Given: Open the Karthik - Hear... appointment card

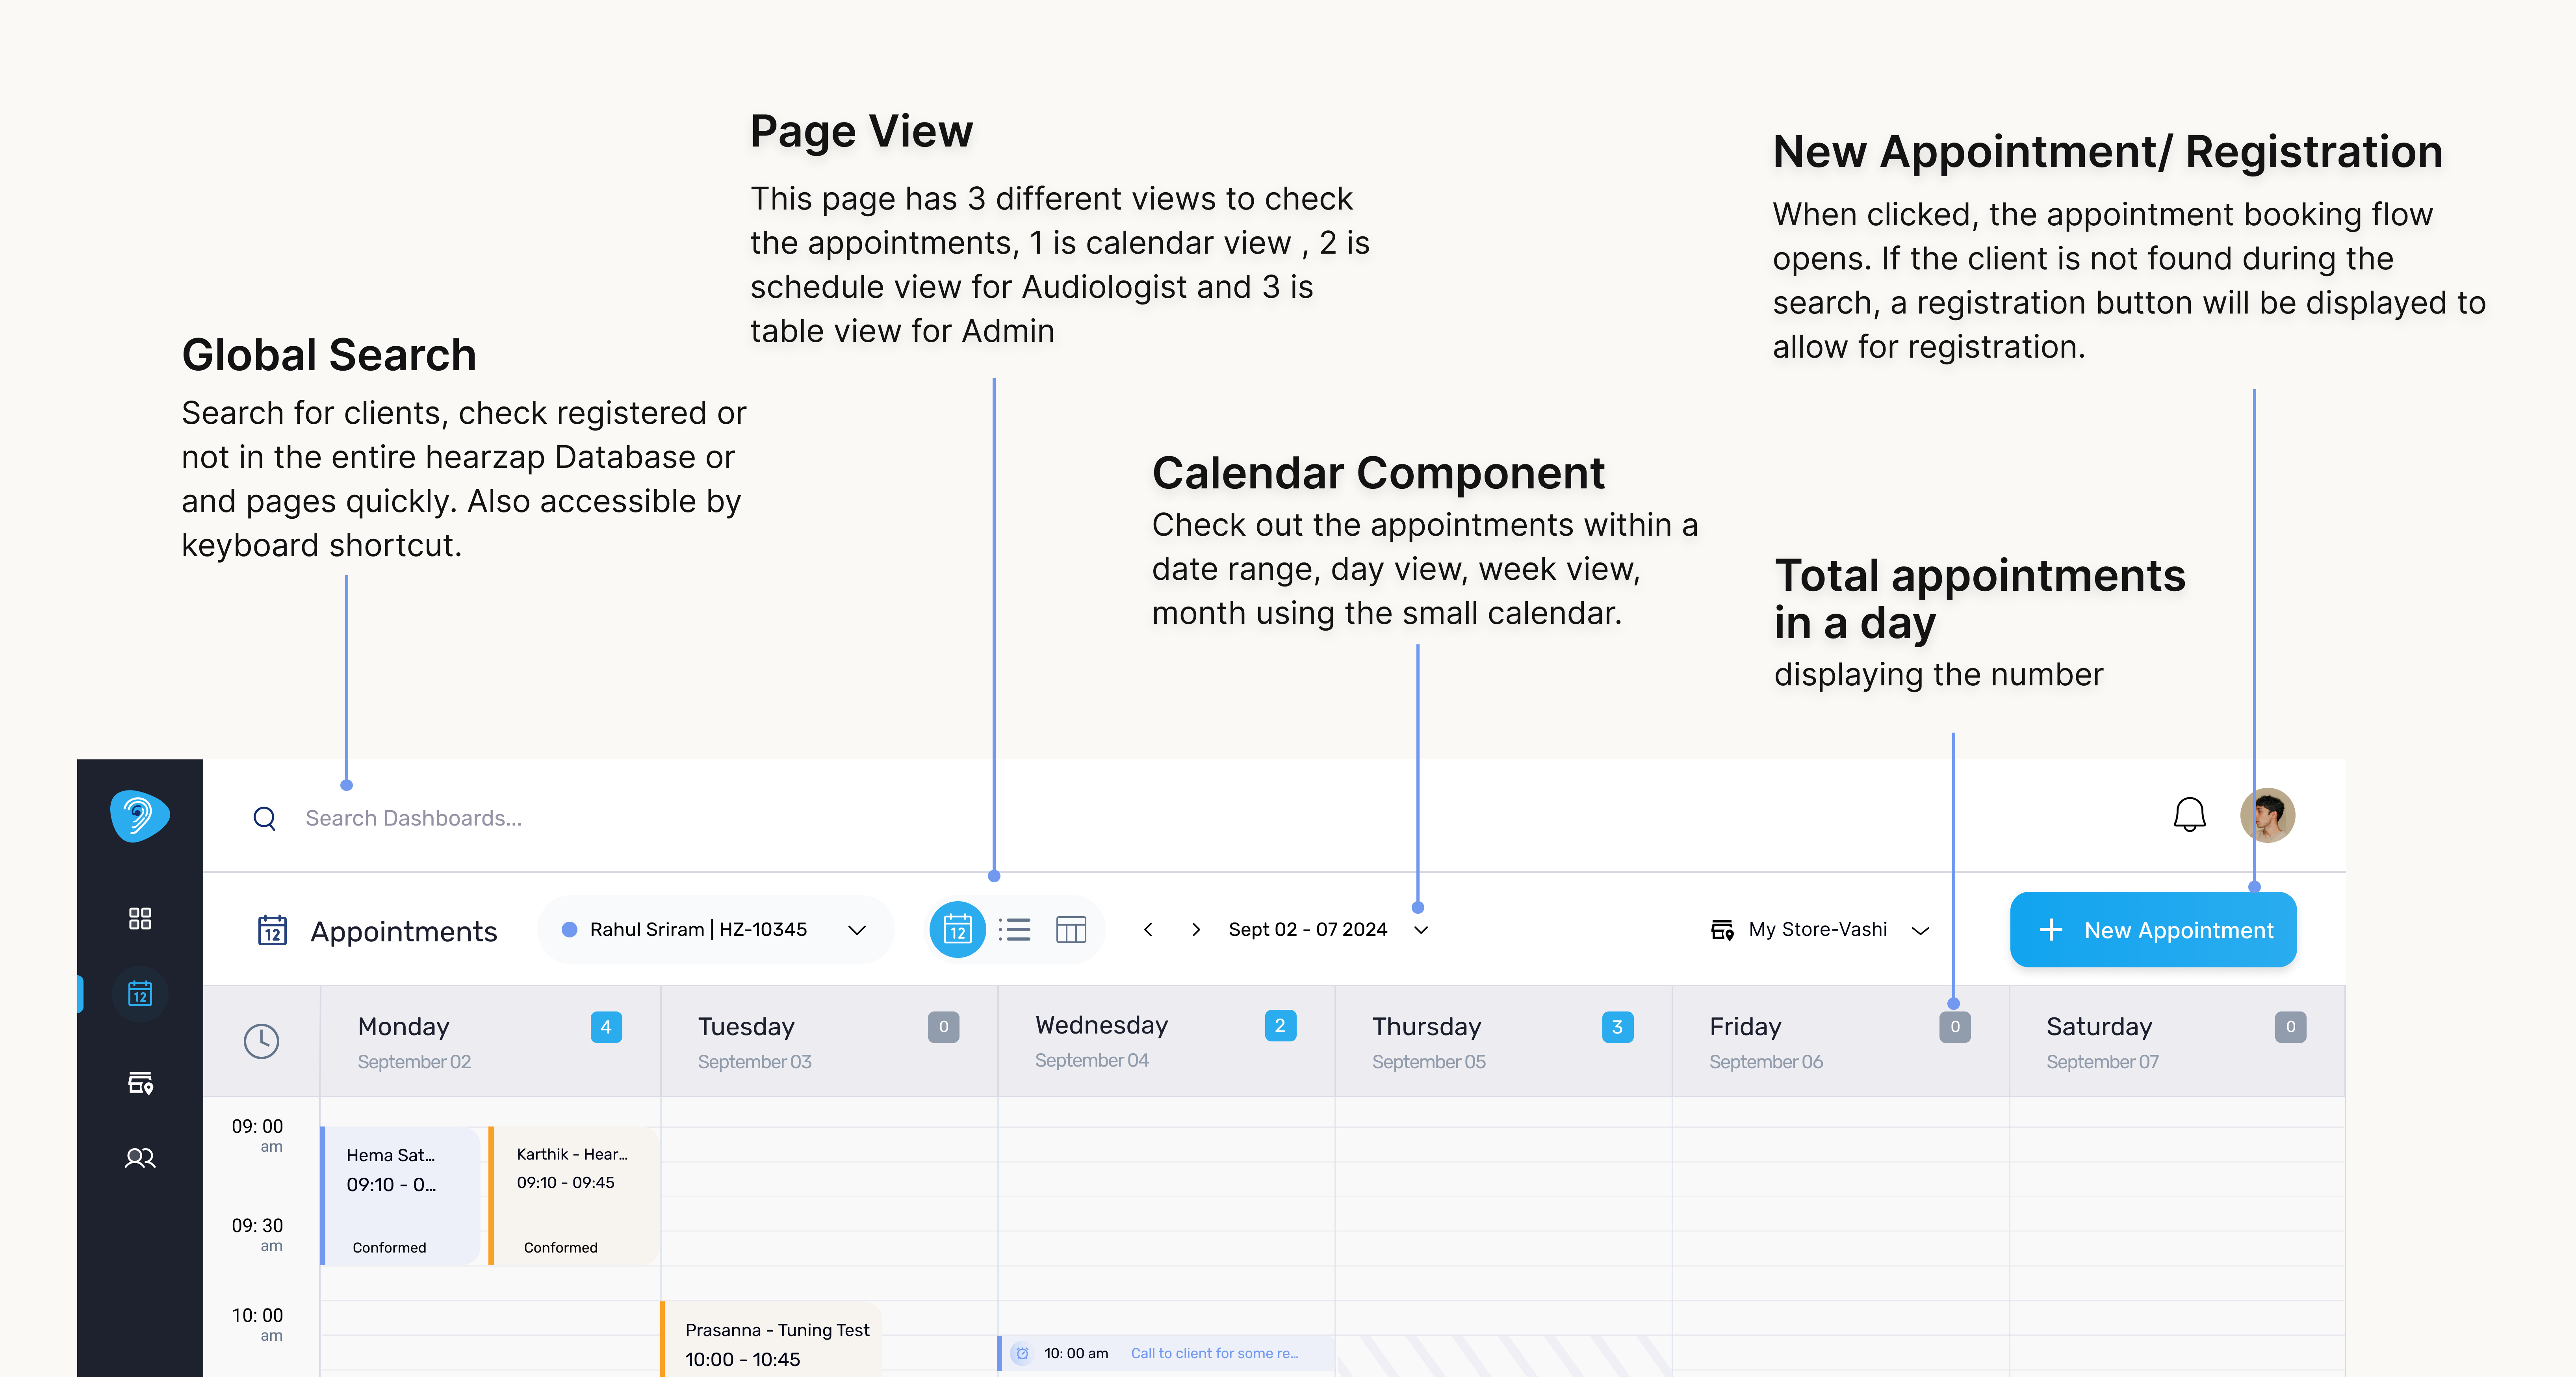Looking at the screenshot, I should pyautogui.click(x=574, y=1196).
